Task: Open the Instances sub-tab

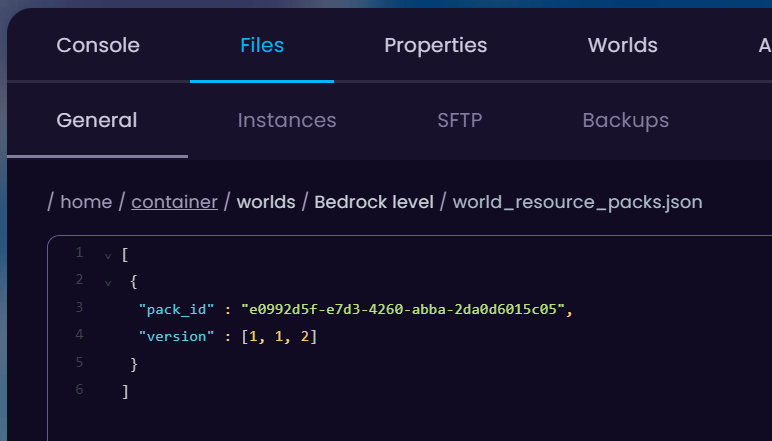Action: tap(287, 120)
